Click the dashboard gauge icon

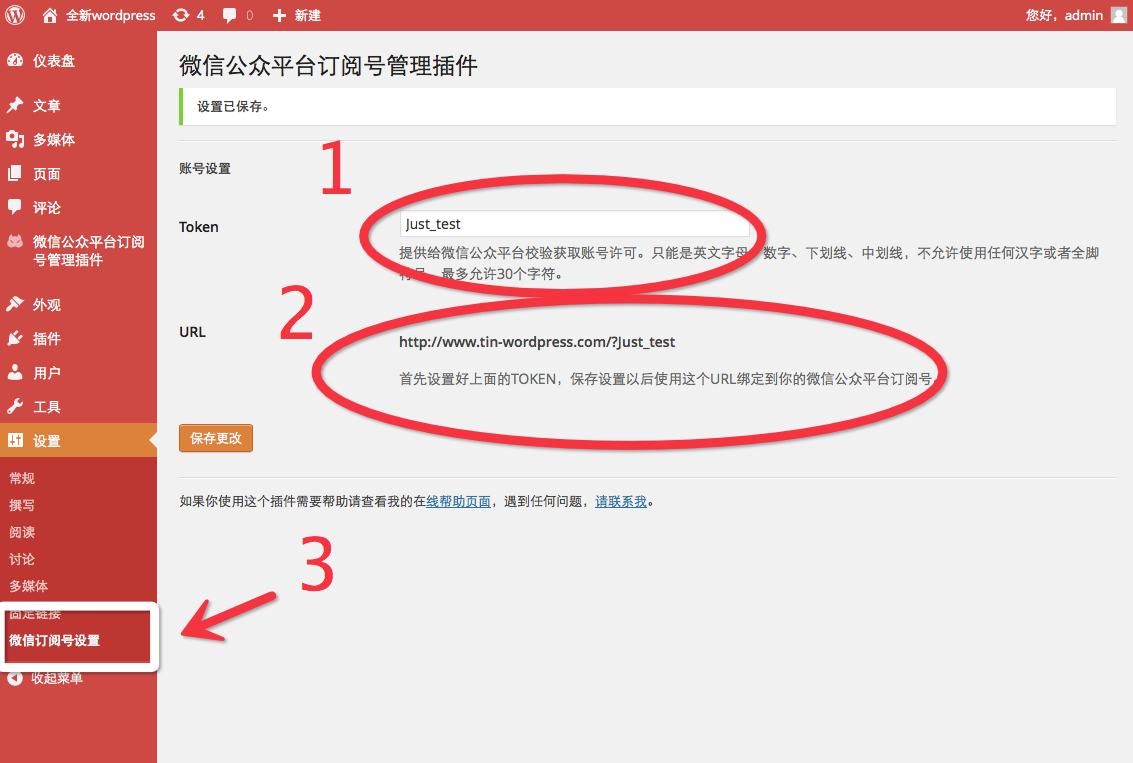15,61
